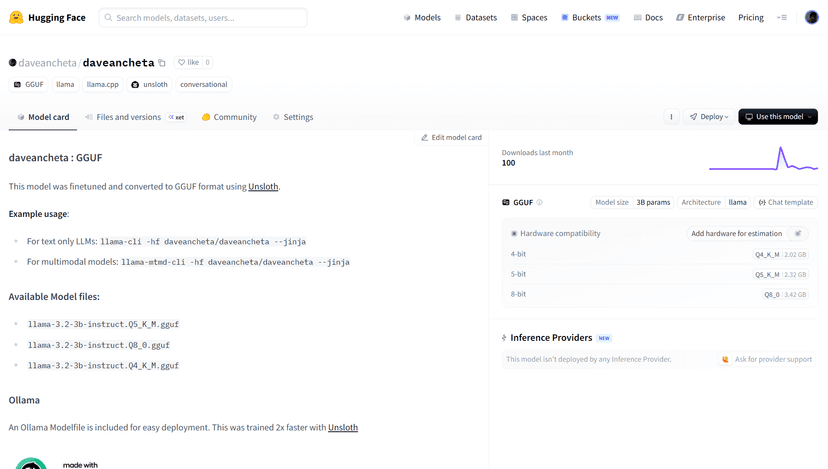Click Ask for provider support

[x=767, y=359]
